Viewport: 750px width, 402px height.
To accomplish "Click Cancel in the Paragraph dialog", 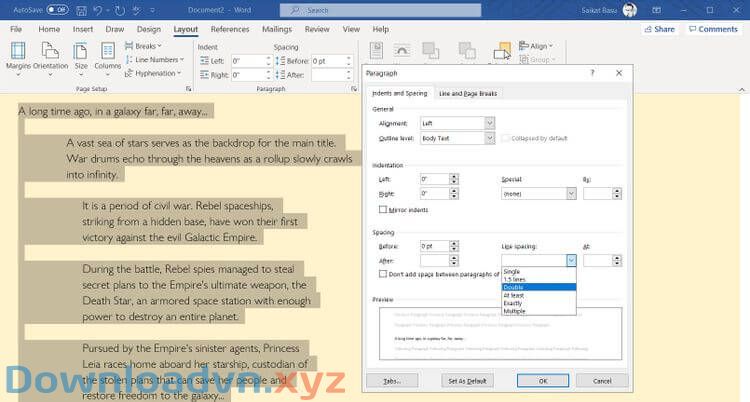I will [602, 381].
